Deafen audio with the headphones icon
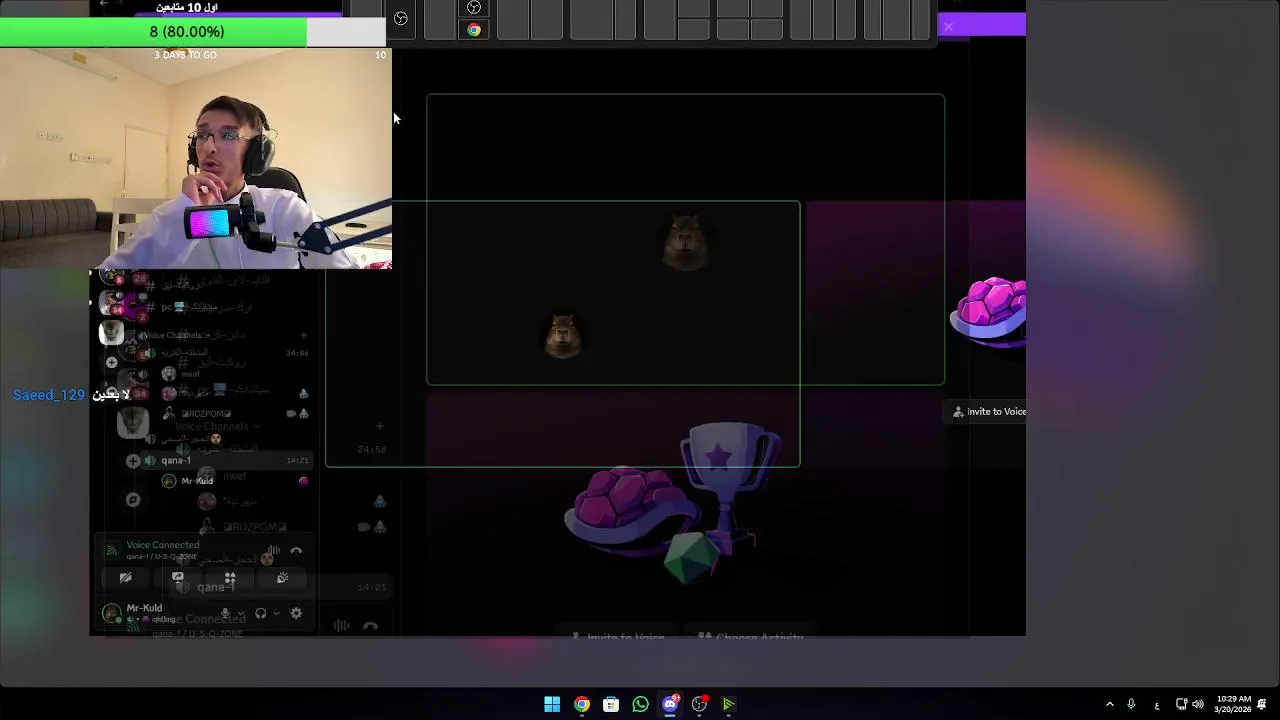1280x720 pixels. click(260, 613)
